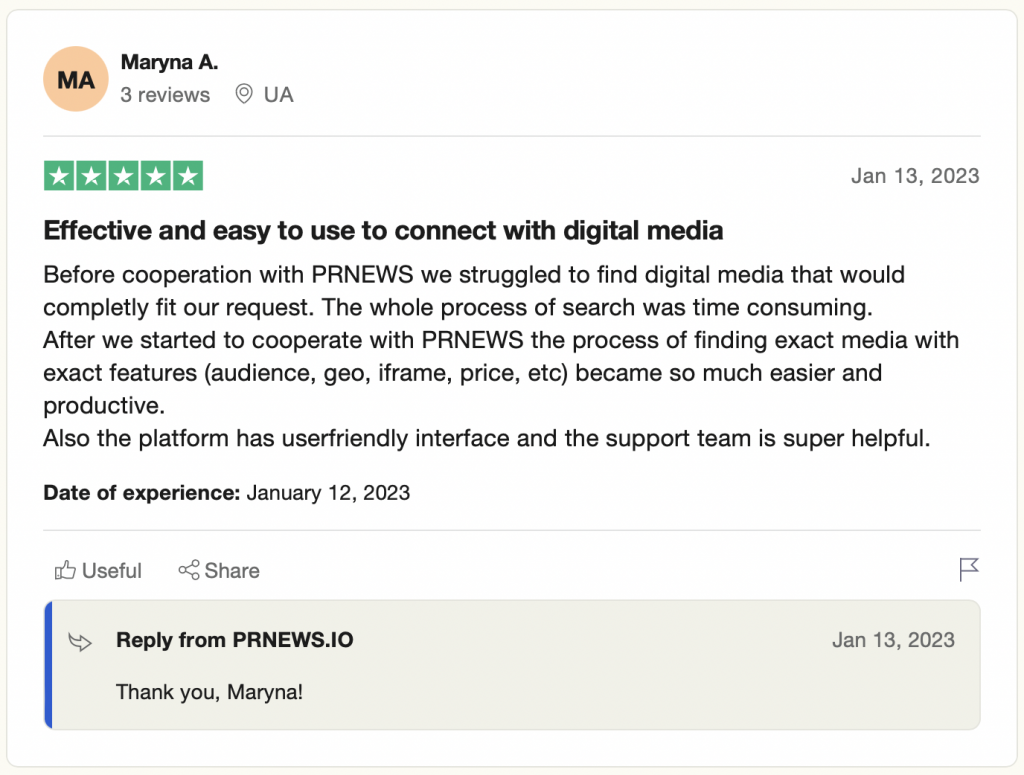Open the 3 reviews link
Screen dimensions: 1024x775
165,95
